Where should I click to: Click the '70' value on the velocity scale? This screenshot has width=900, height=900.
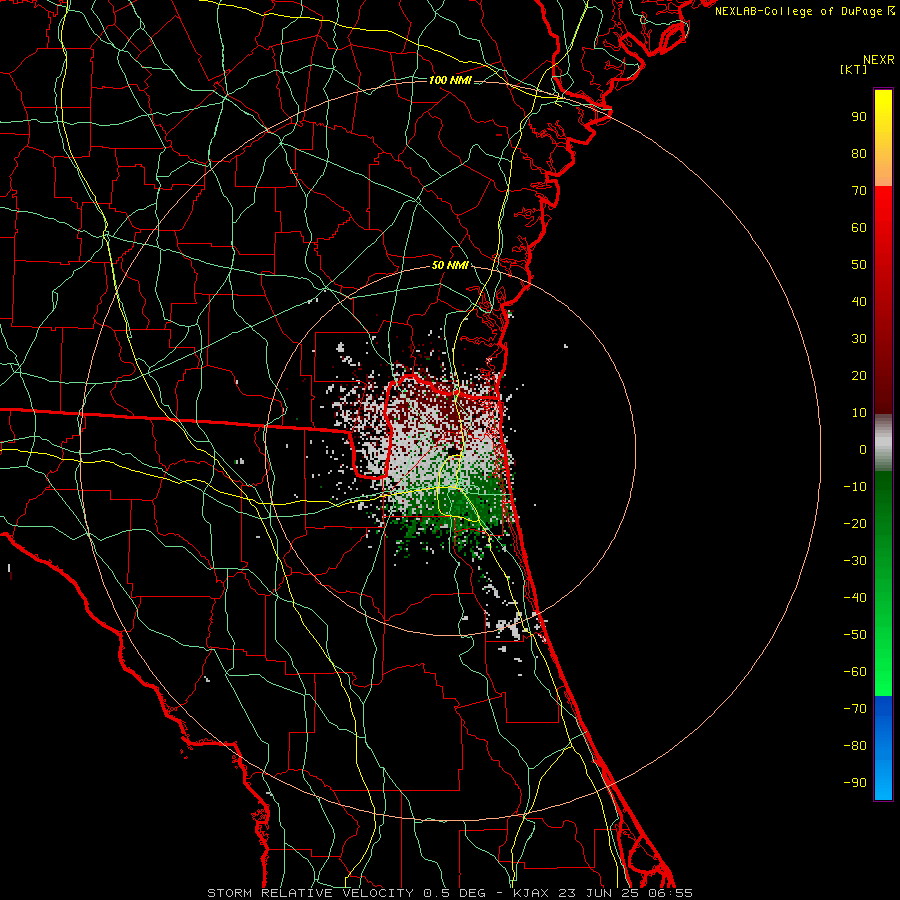(x=859, y=191)
